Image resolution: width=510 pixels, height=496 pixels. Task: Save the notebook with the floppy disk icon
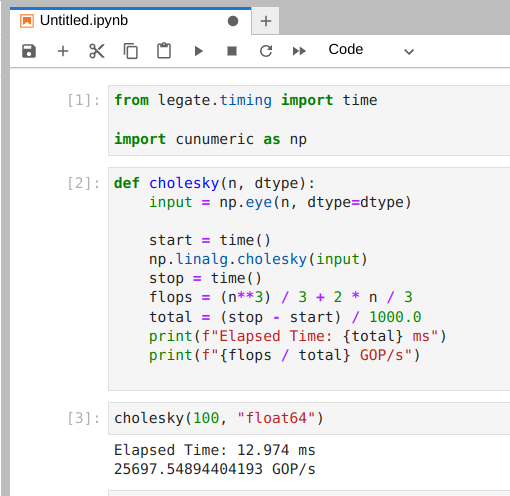click(29, 51)
